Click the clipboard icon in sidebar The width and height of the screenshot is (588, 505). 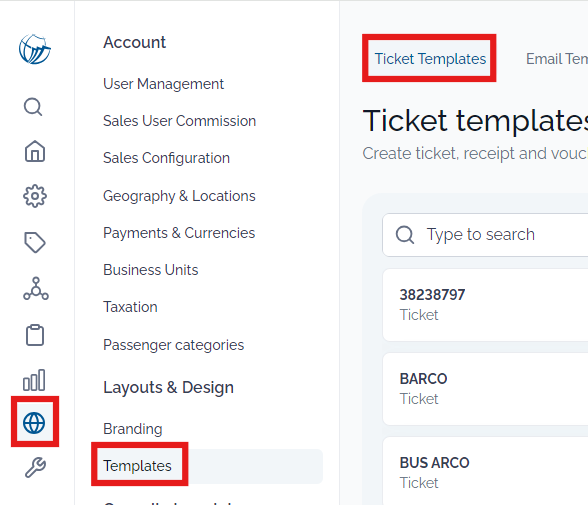coord(35,335)
